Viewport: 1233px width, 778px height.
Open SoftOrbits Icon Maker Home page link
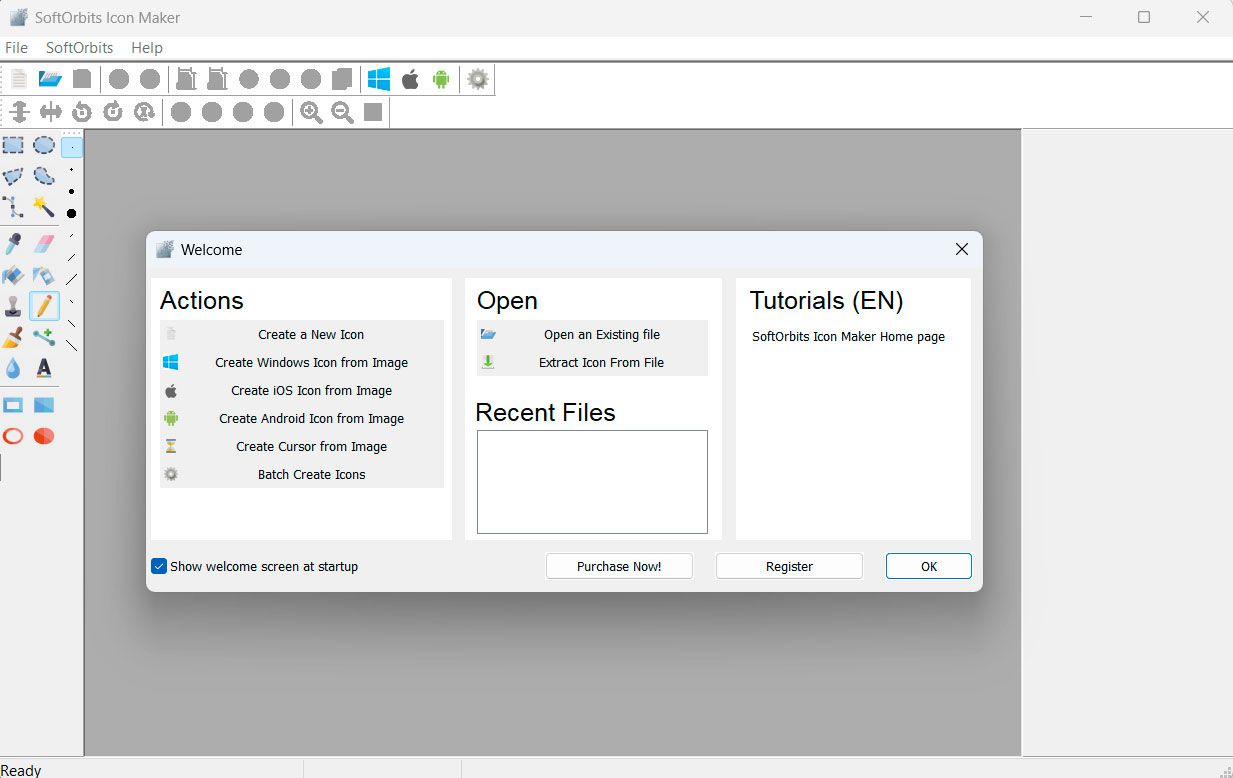[848, 337]
